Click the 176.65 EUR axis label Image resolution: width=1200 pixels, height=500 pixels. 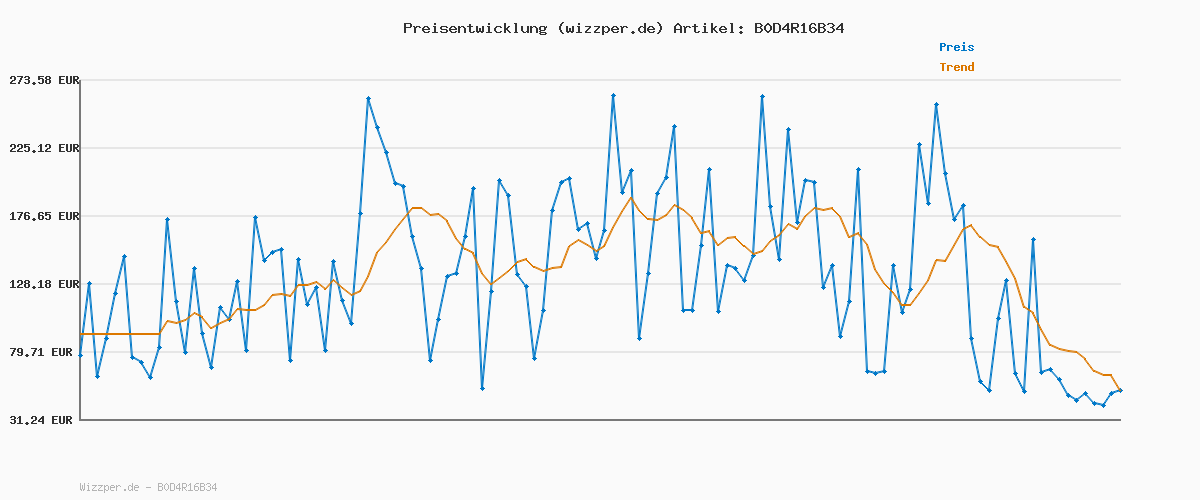[43, 216]
